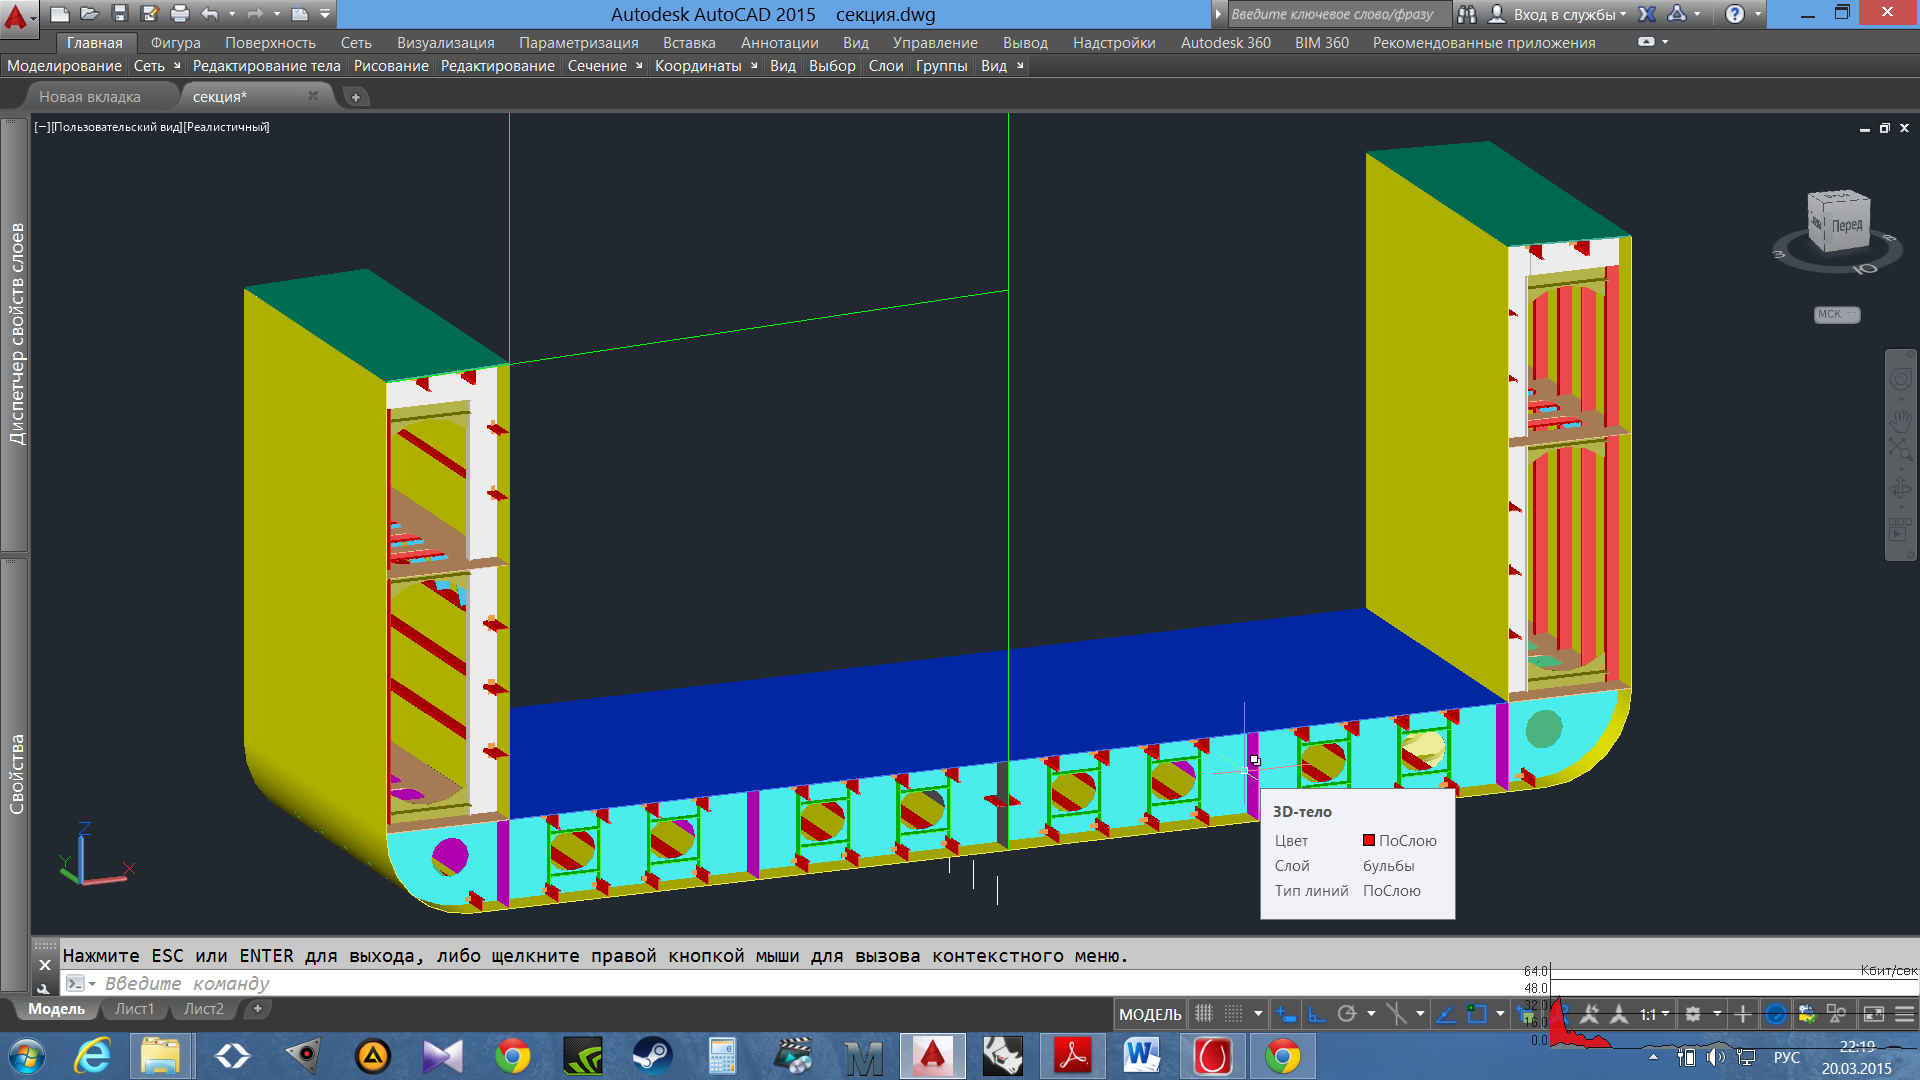The height and width of the screenshot is (1080, 1920).
Task: Click the Clean Screen icon in status bar
Action: [x=1874, y=1014]
